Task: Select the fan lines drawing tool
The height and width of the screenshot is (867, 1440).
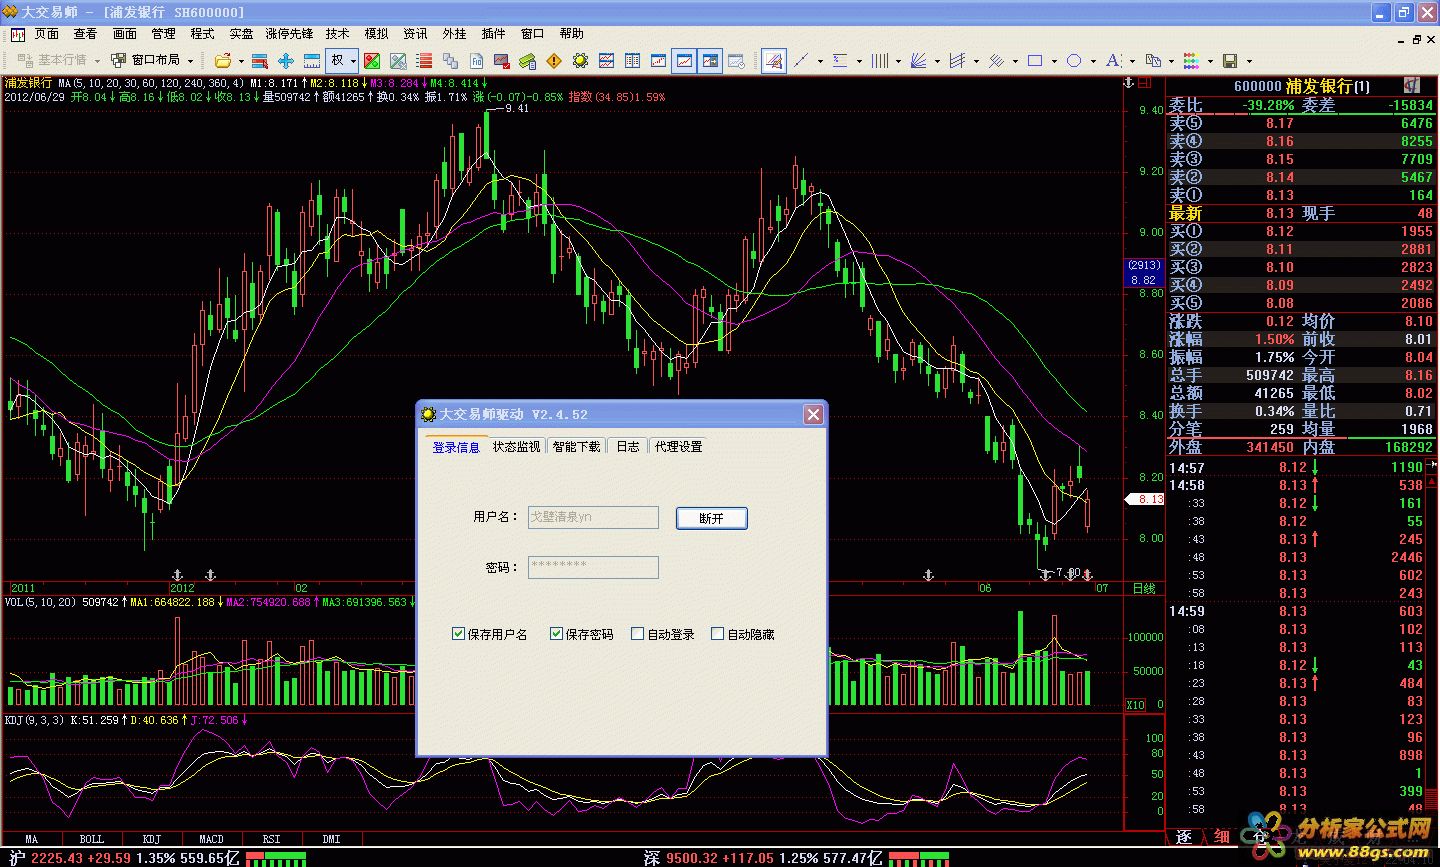Action: [918, 61]
